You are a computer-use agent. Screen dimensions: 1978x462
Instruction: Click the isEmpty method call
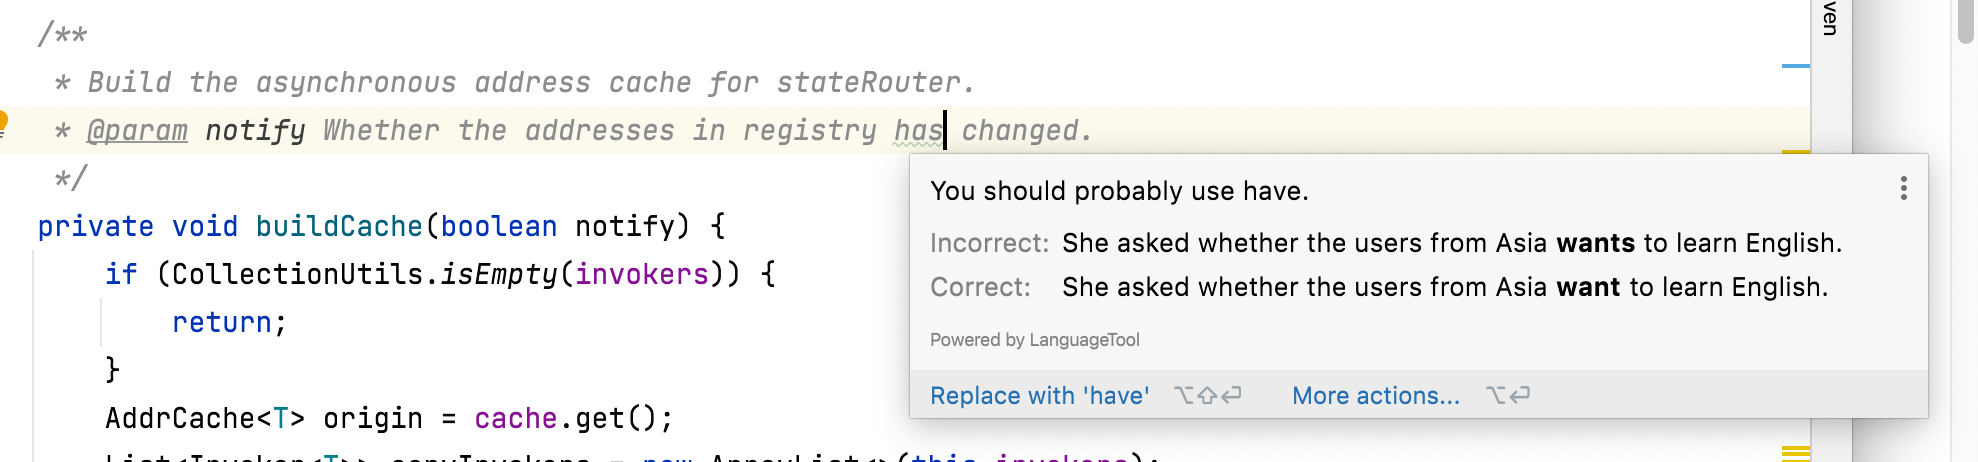(x=498, y=274)
